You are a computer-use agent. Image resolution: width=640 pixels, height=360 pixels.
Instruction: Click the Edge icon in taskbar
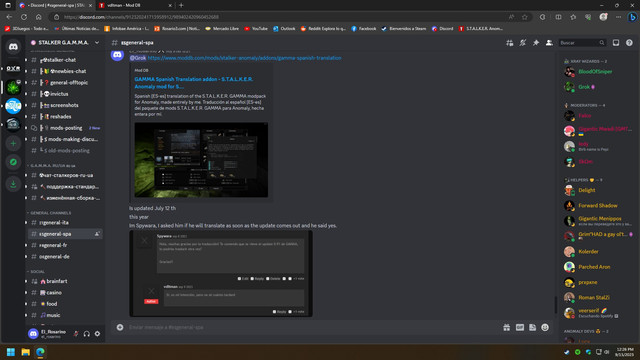(x=40, y=352)
